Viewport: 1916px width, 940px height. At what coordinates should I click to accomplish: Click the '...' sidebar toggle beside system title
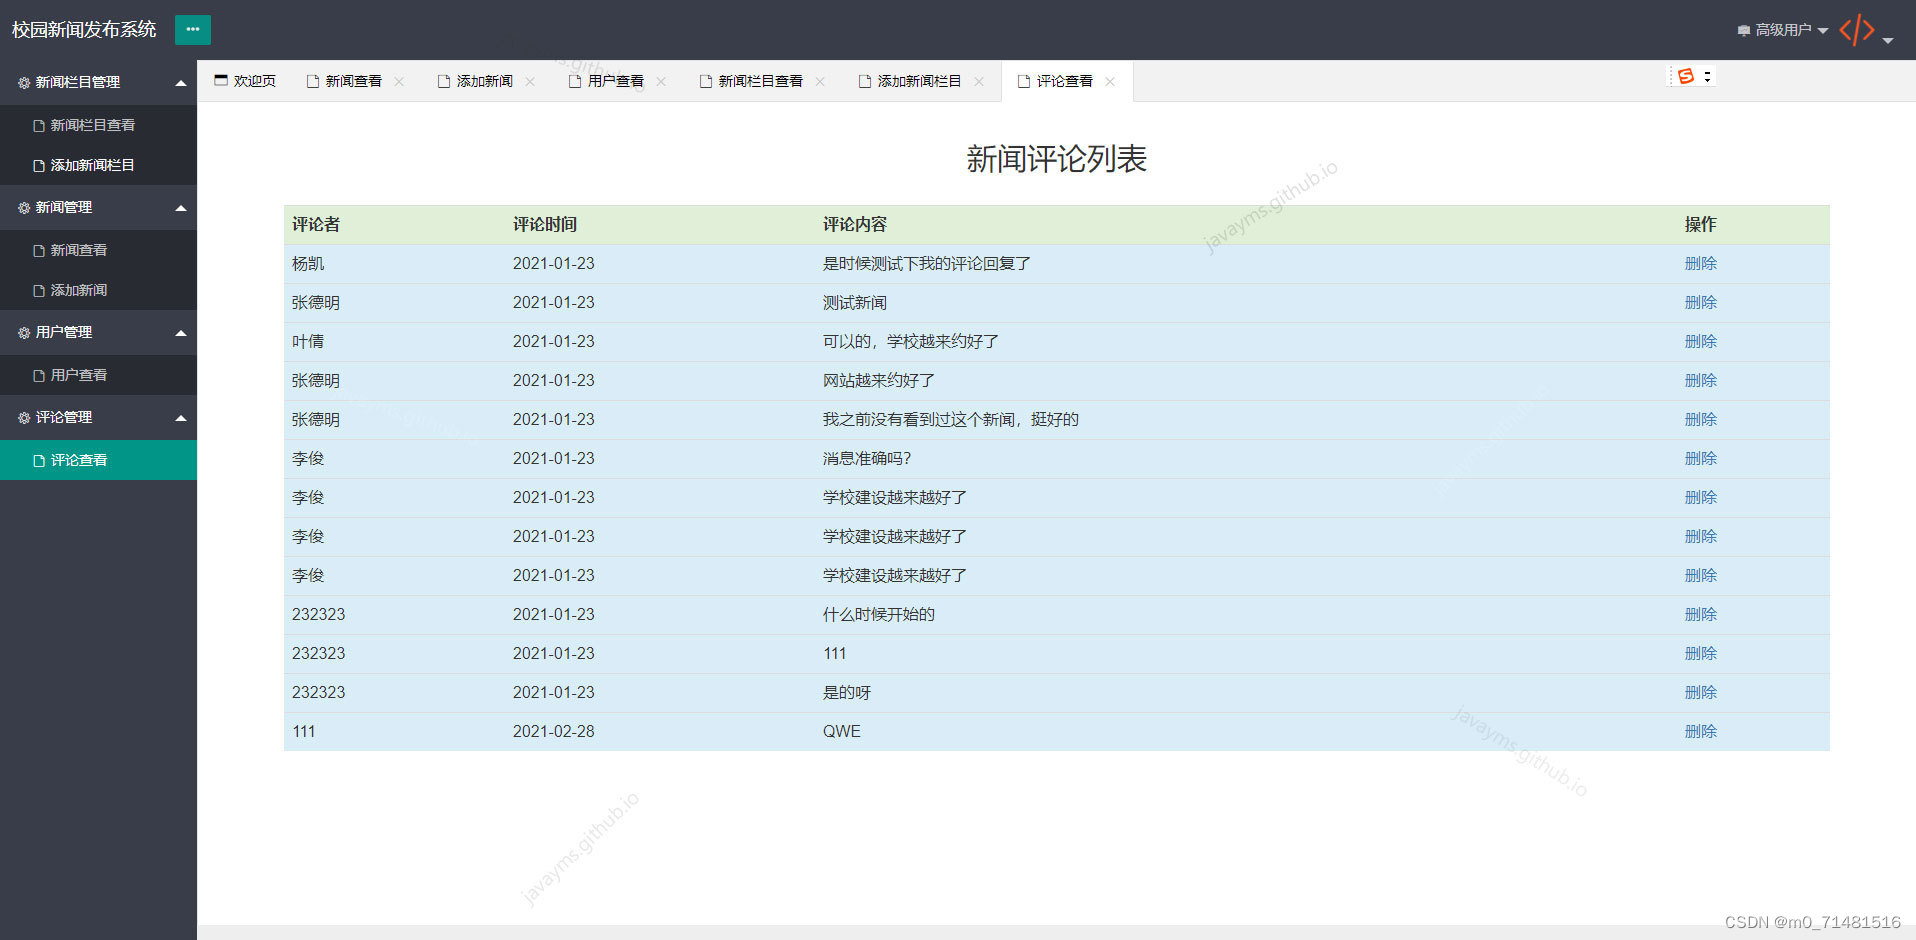tap(192, 29)
